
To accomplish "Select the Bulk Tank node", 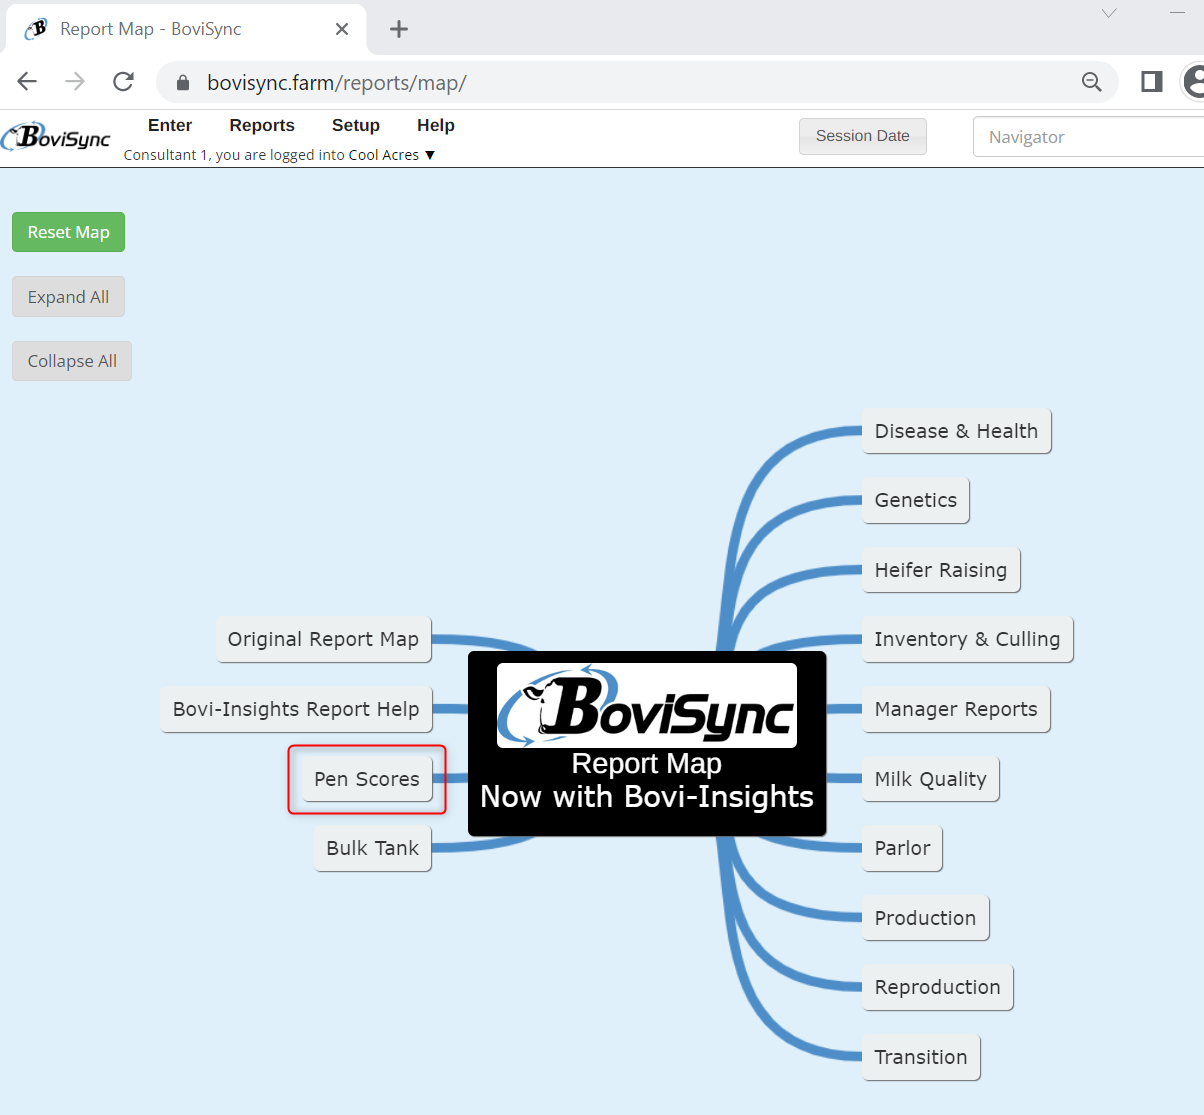I will (x=373, y=848).
